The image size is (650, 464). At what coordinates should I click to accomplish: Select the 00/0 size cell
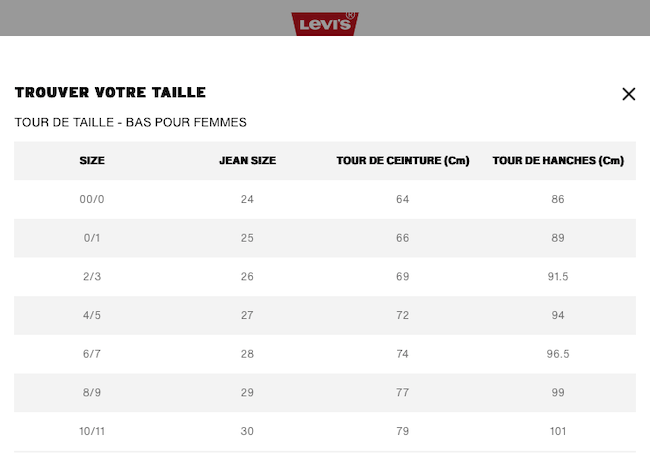click(x=92, y=199)
